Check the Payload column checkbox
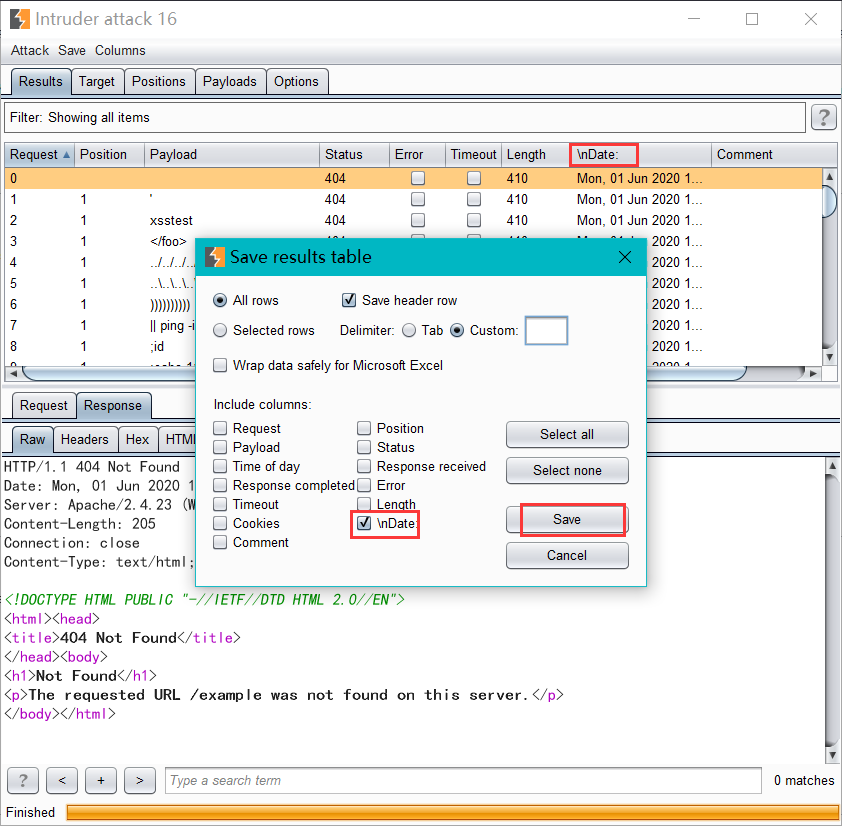The width and height of the screenshot is (842, 826). (220, 447)
